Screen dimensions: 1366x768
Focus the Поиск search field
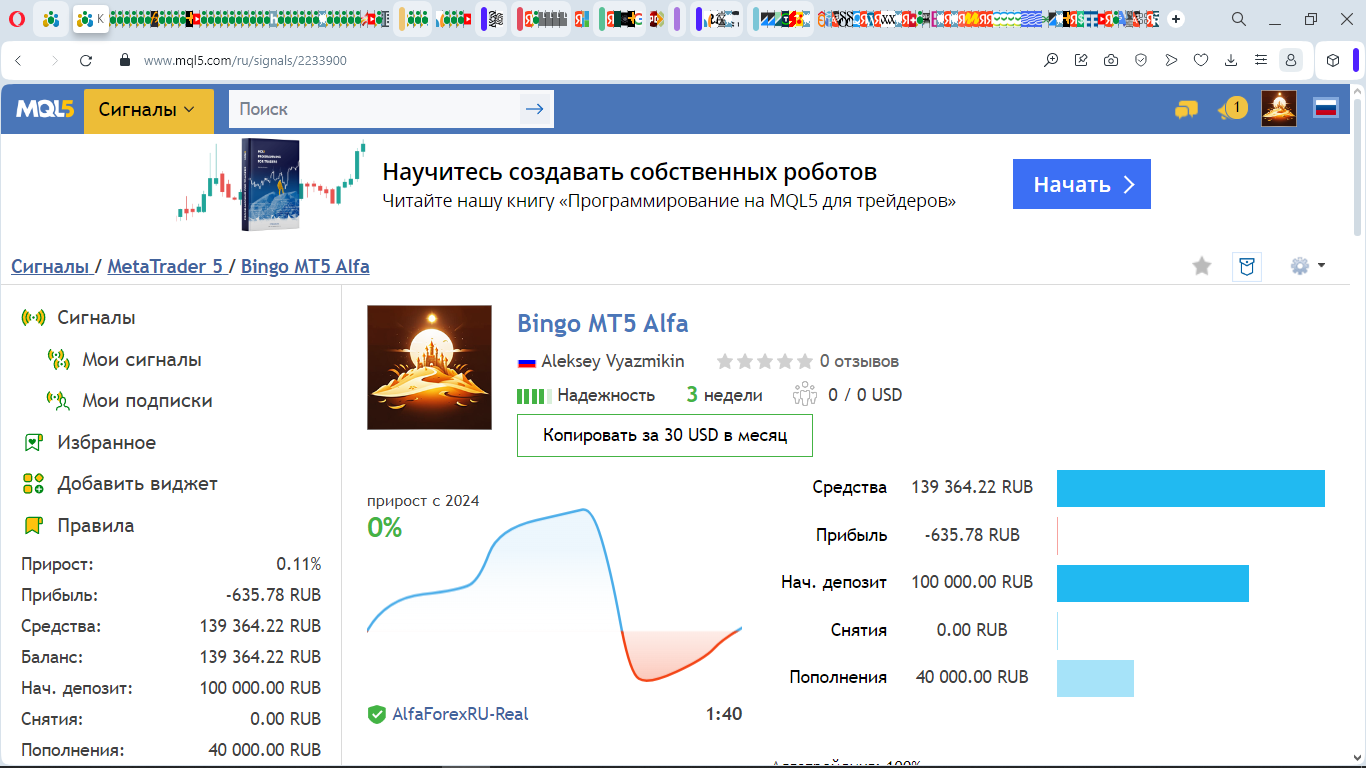(375, 109)
